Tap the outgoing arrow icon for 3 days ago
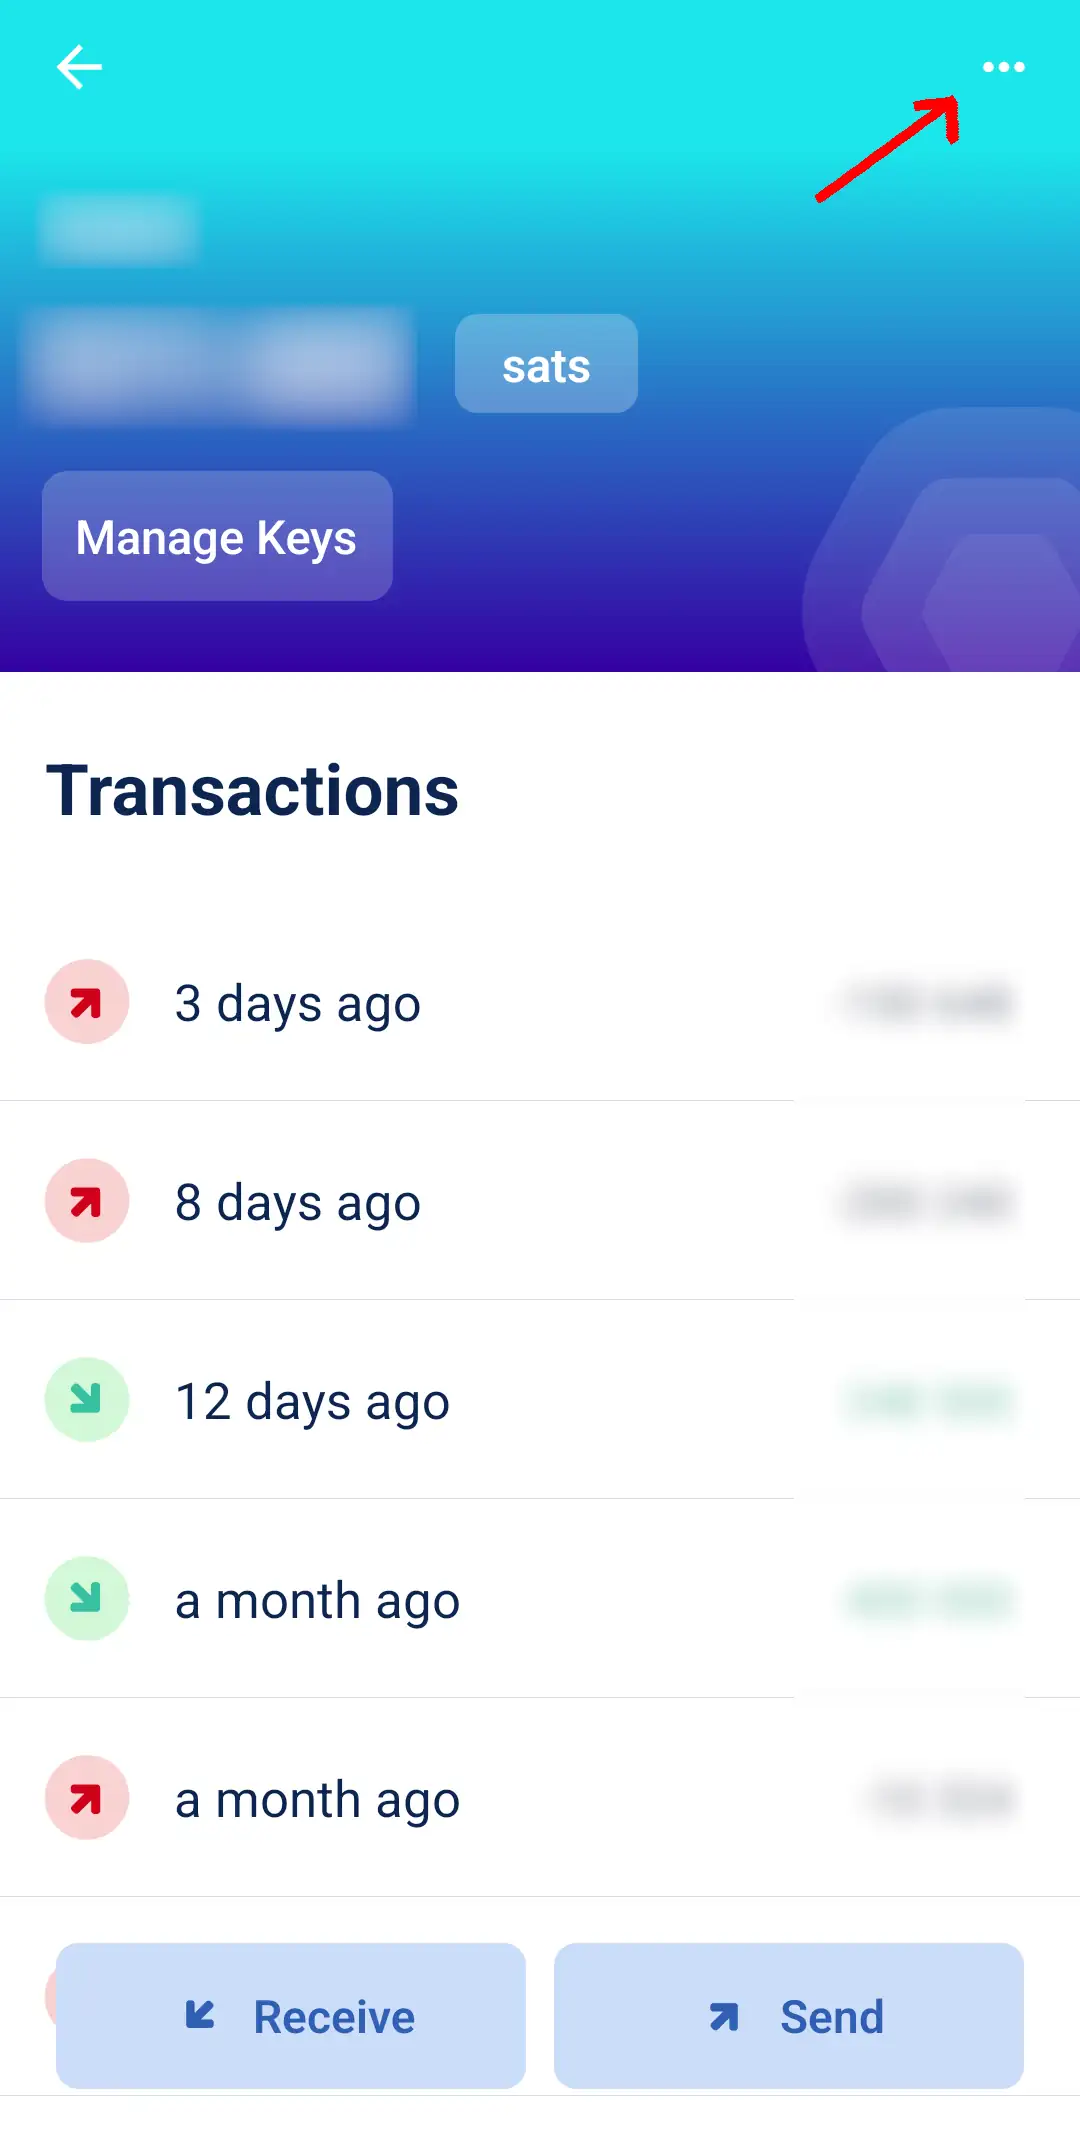Screen dimensions: 1080x2132 [87, 1002]
